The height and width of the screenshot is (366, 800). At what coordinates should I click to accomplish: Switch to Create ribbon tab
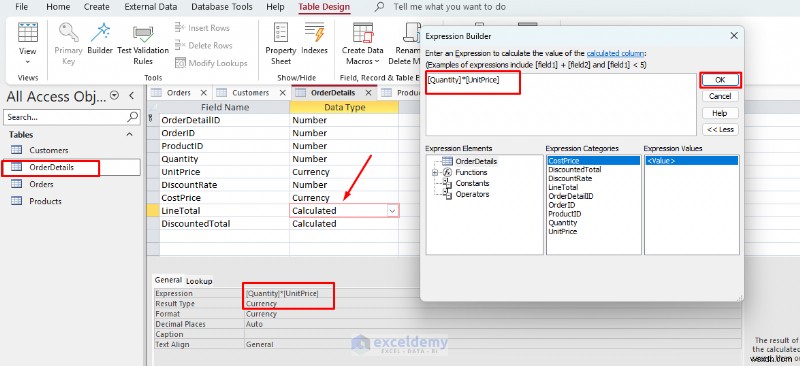(x=96, y=7)
